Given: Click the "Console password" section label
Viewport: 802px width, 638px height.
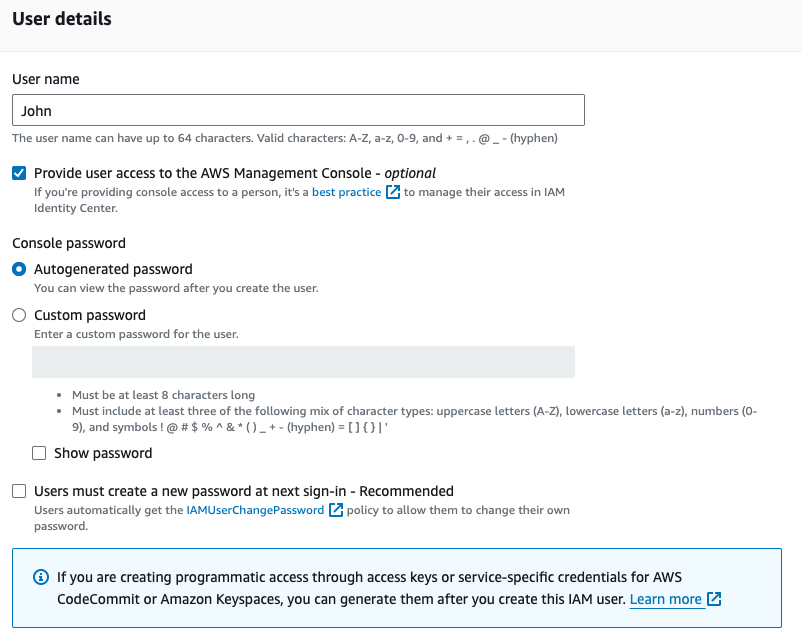Looking at the screenshot, I should (69, 243).
